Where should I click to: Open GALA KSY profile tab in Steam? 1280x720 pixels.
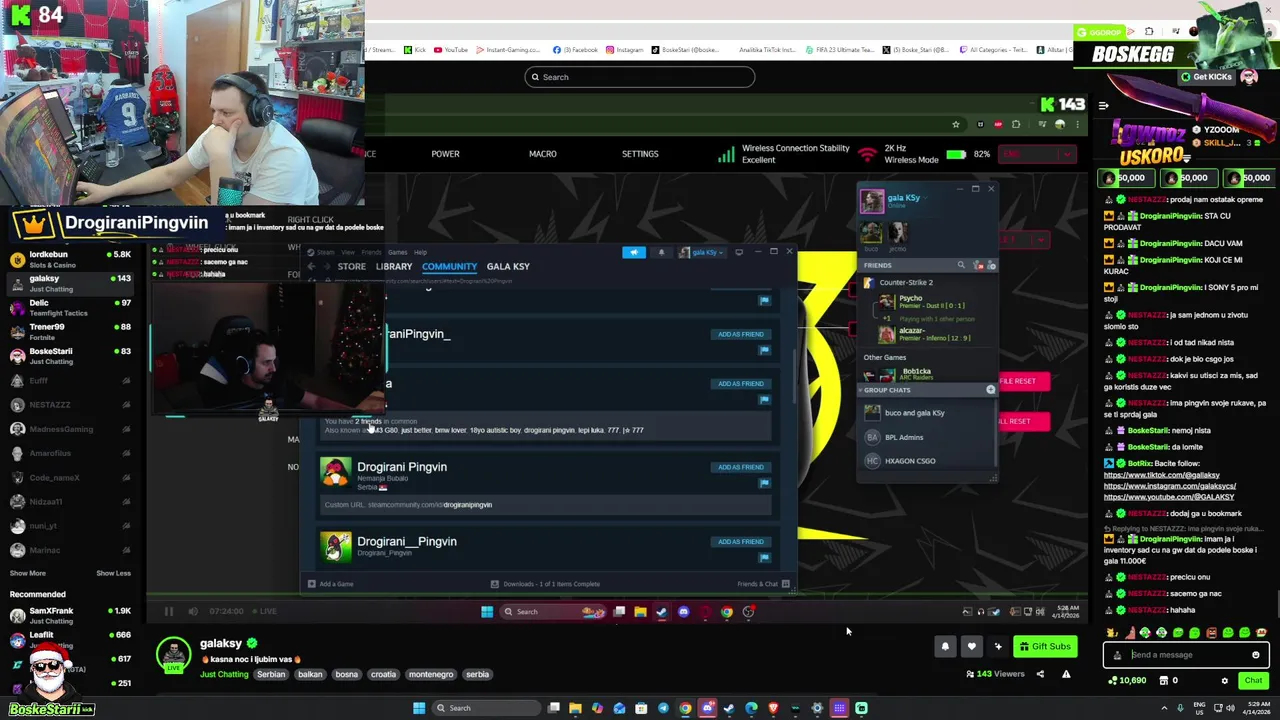(x=508, y=266)
